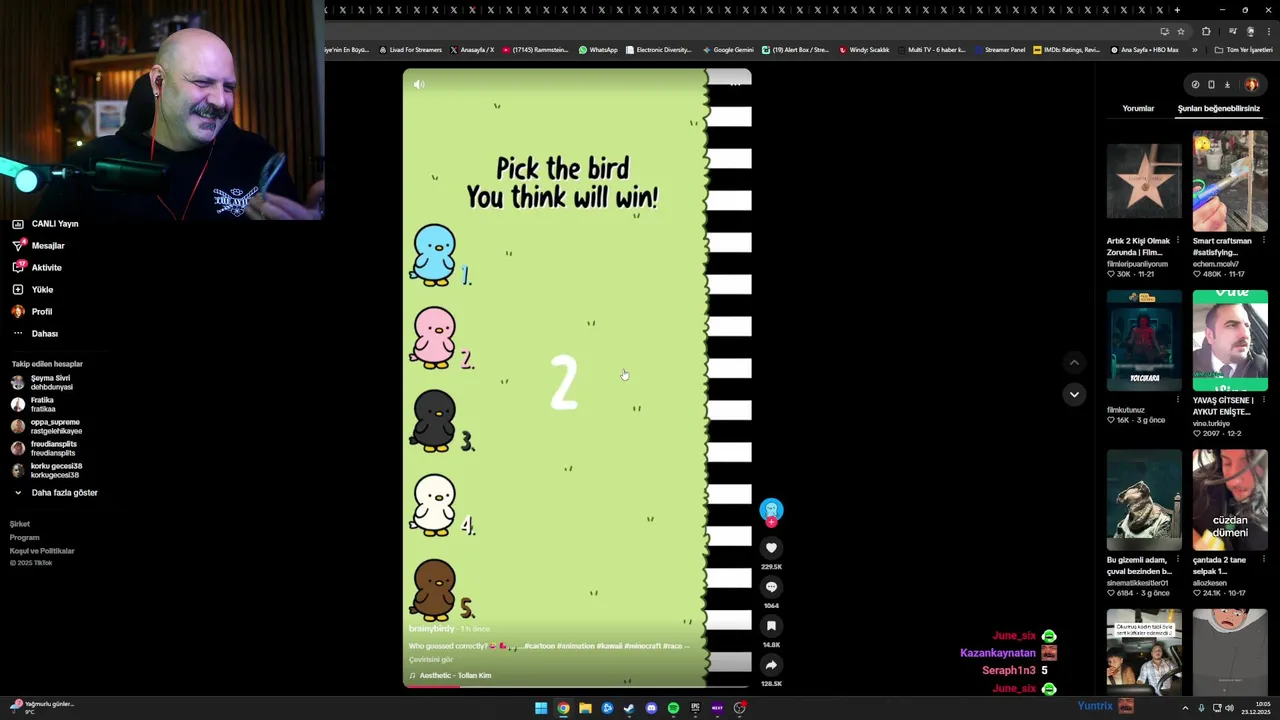Viewport: 1280px width, 720px height.
Task: Open the taskbar weather widget
Action: pyautogui.click(x=42, y=707)
